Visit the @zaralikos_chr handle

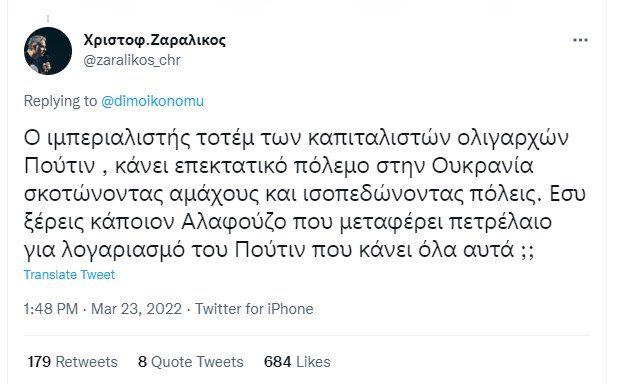coord(132,60)
